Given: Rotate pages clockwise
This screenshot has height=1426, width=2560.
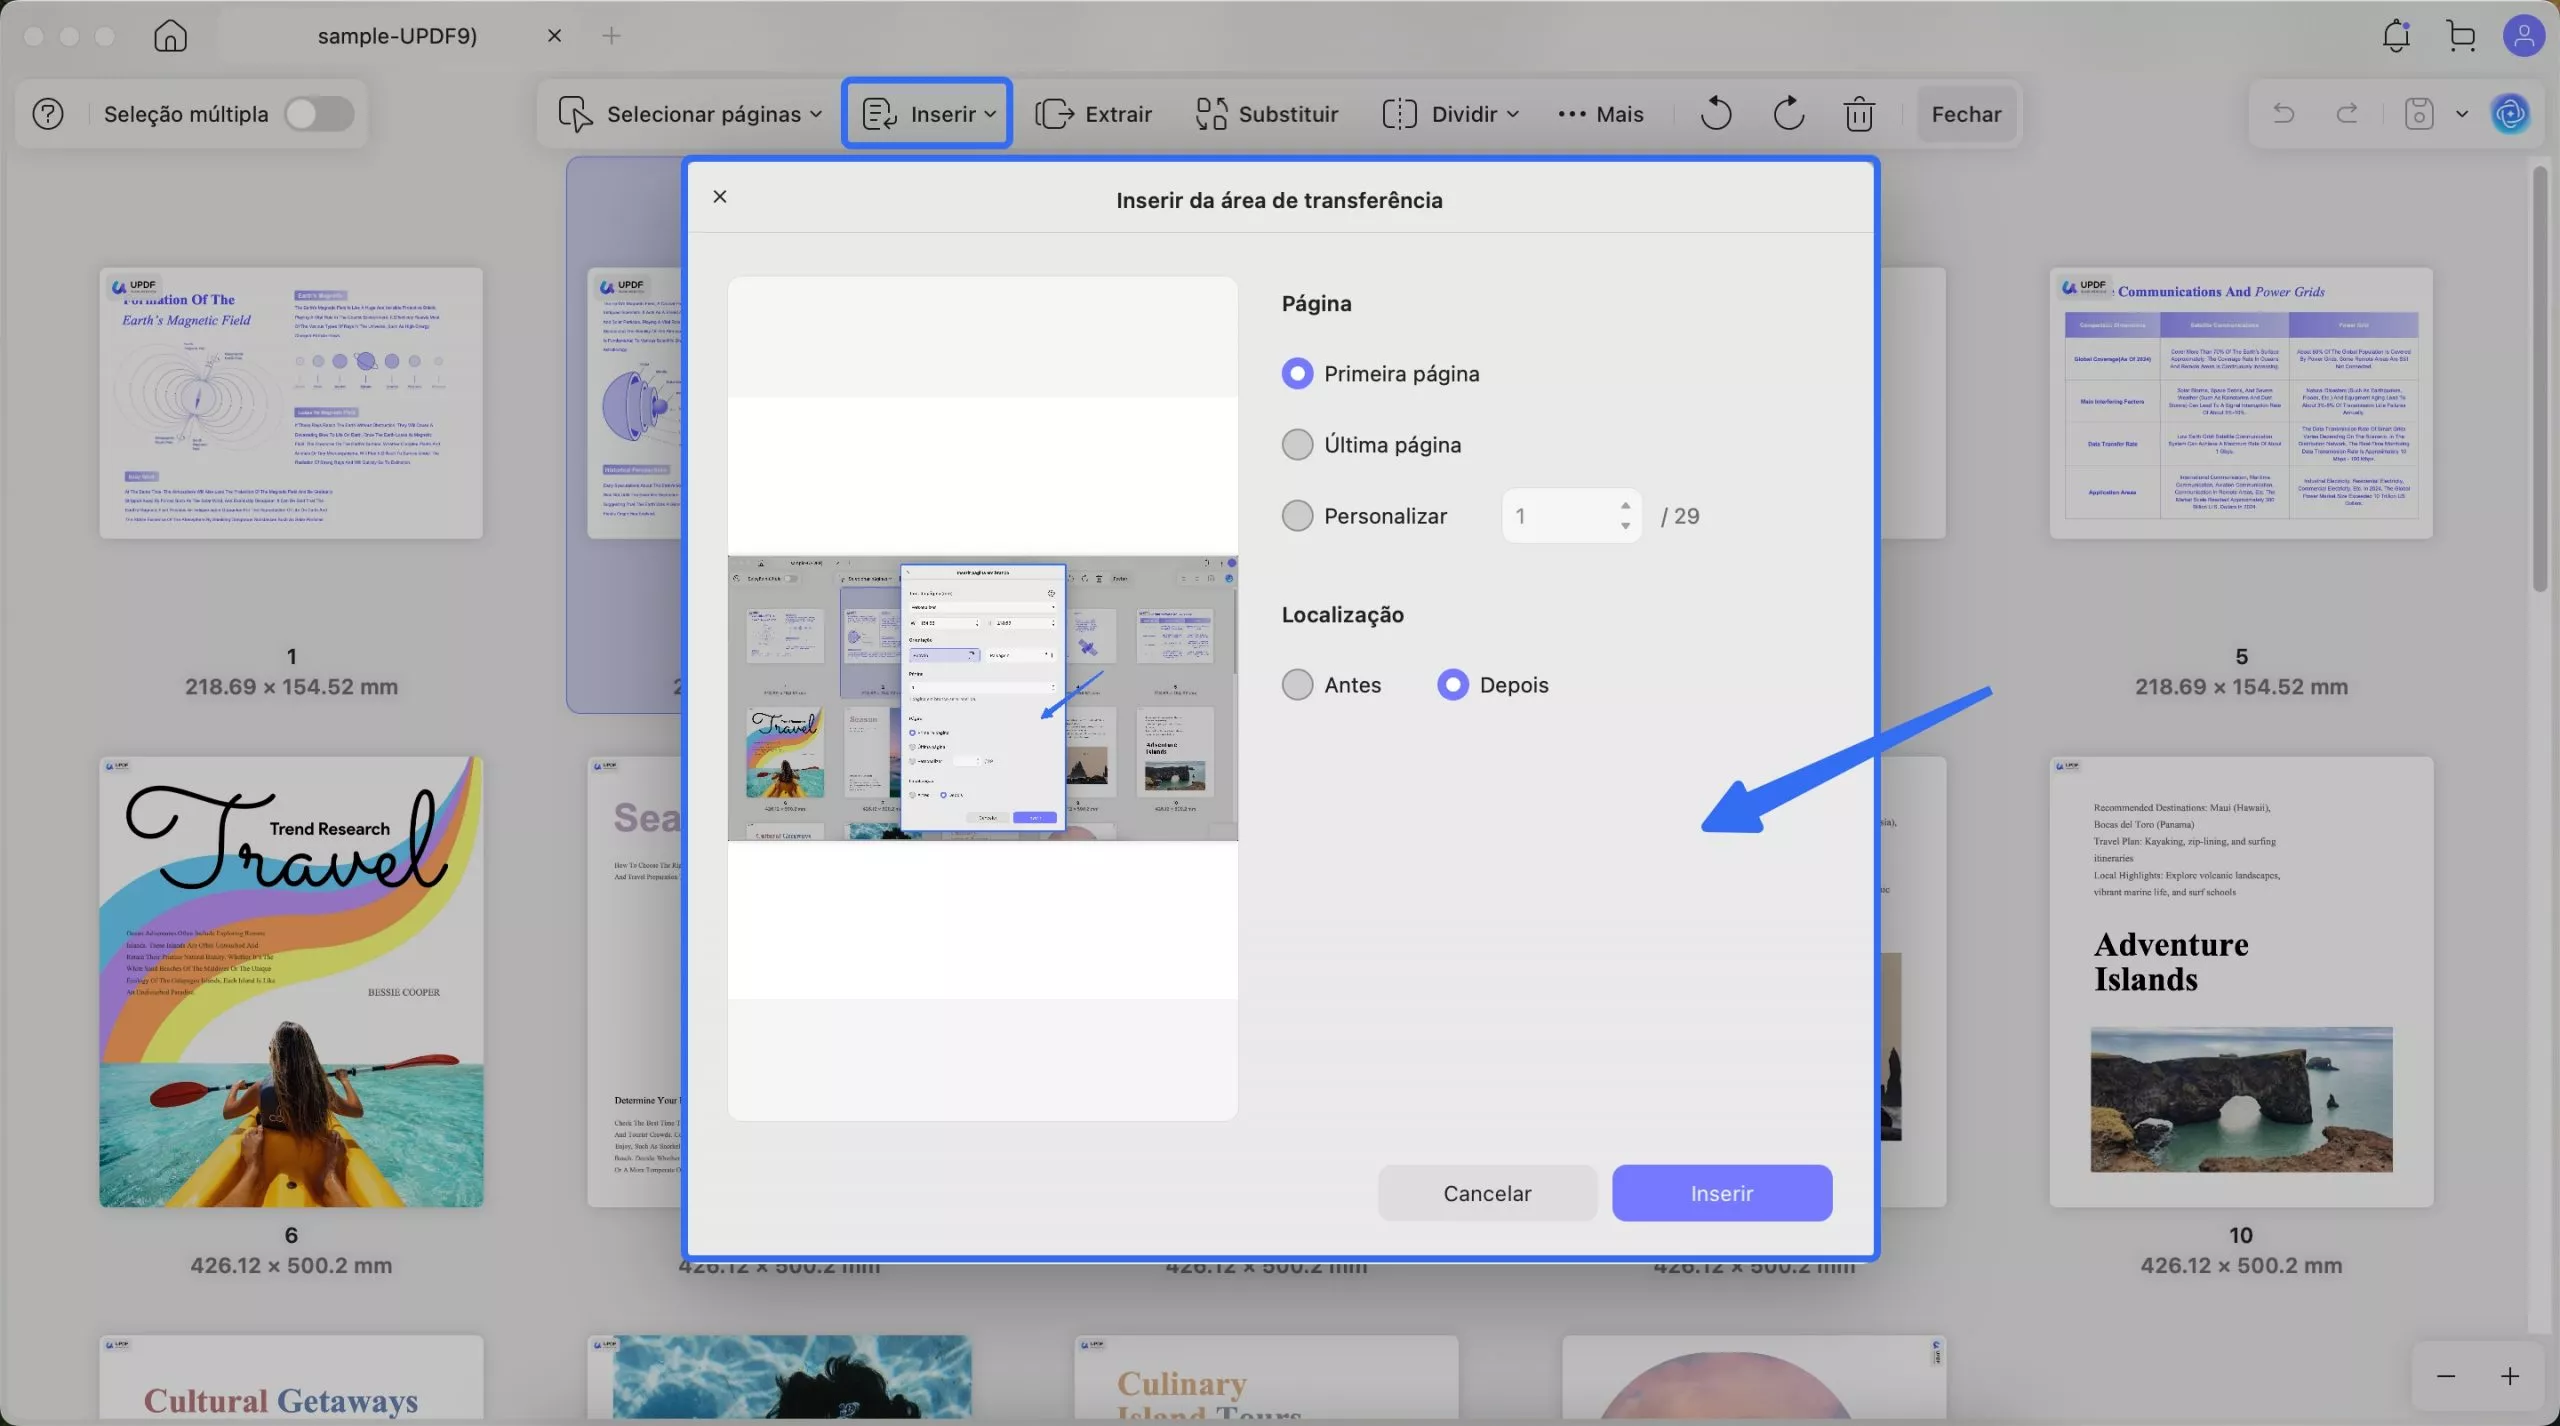Looking at the screenshot, I should pos(1788,114).
